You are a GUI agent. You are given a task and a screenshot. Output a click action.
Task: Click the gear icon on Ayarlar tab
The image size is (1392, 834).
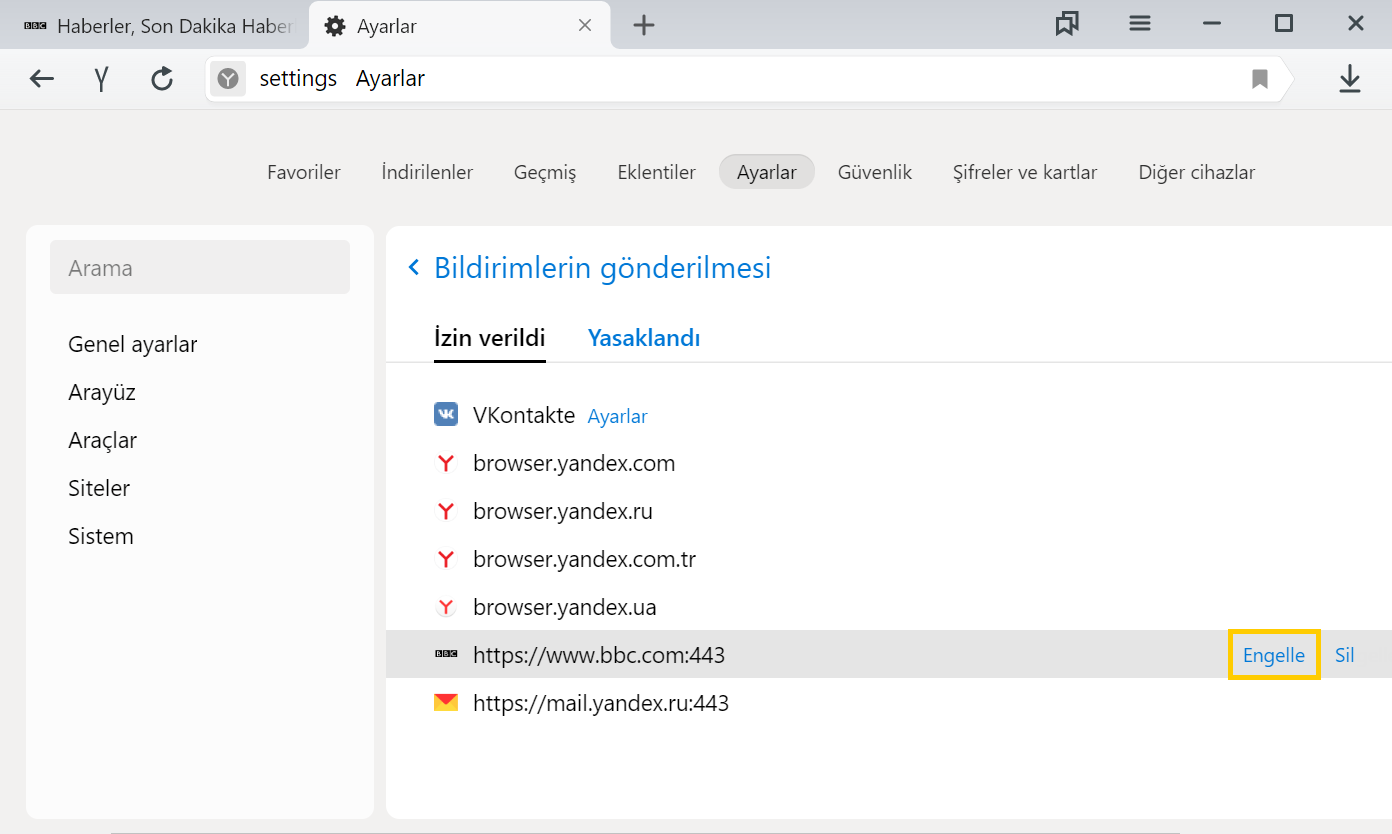coord(336,26)
